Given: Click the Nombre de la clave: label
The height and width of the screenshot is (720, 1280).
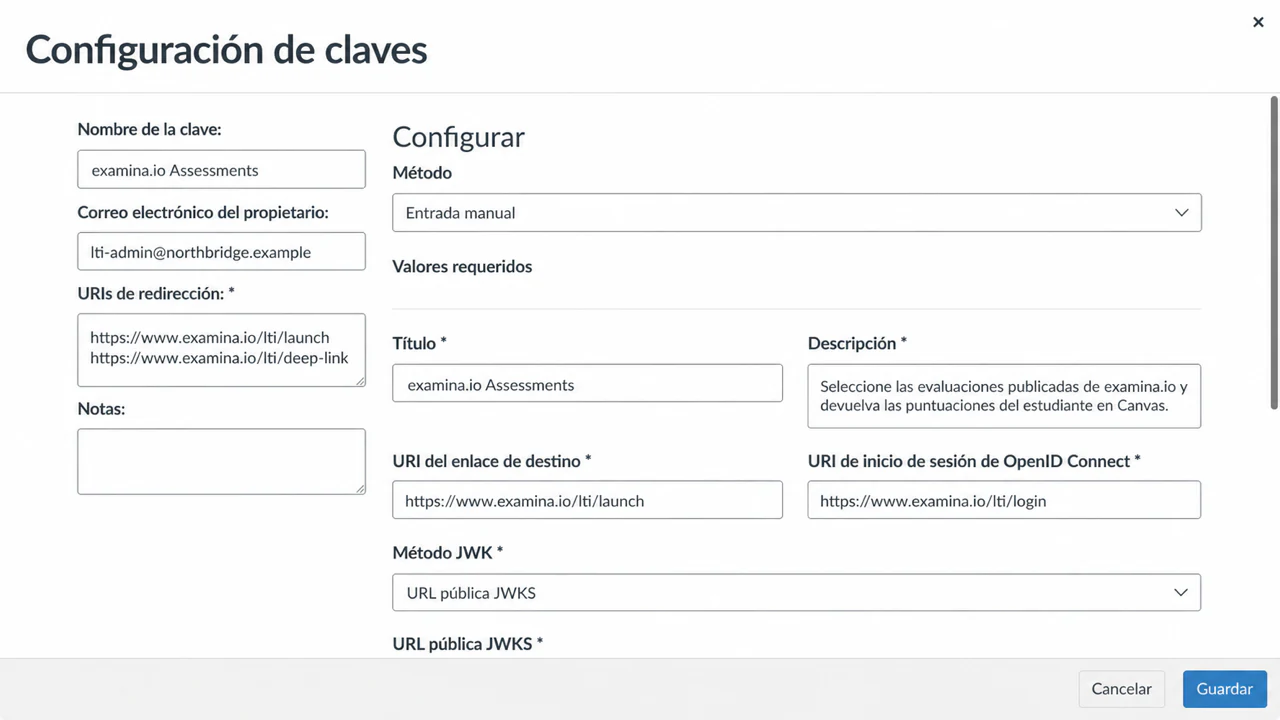Looking at the screenshot, I should tap(149, 129).
